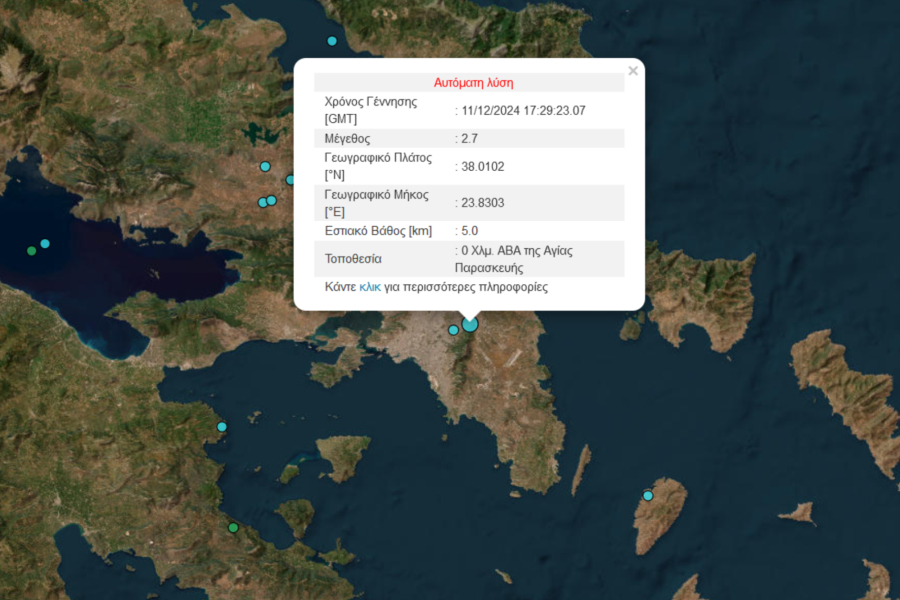The height and width of the screenshot is (600, 900).
Task: Select the large epicenter marker near Agia Paraskevi
Action: click(470, 325)
